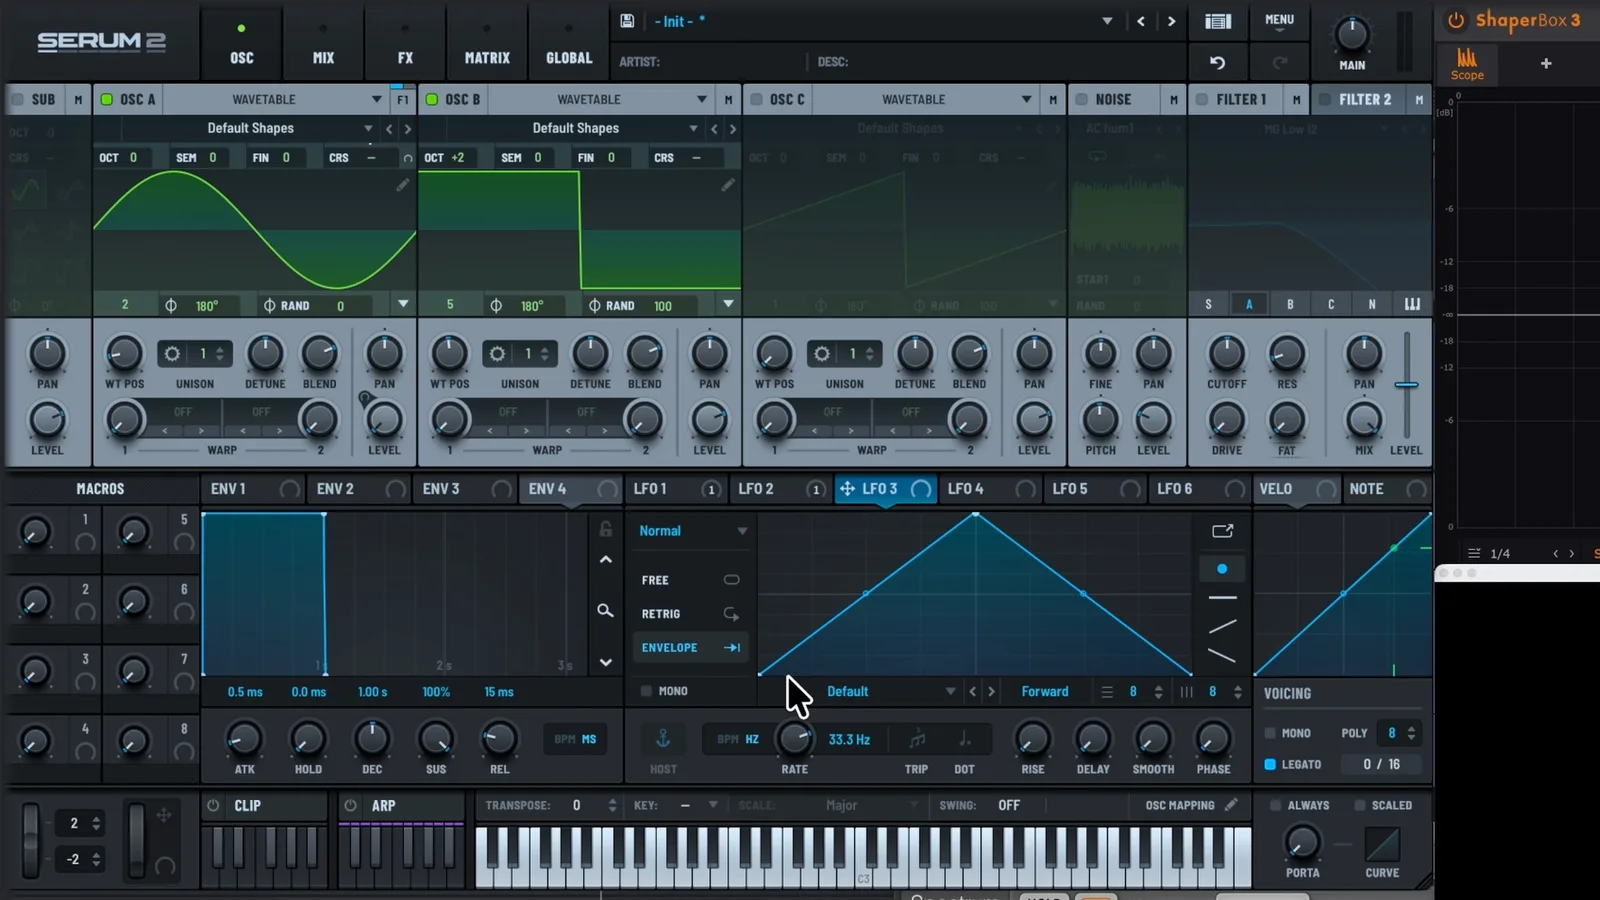1600x900 pixels.
Task: Click the LFO BPM HZ rate switch
Action: pyautogui.click(x=738, y=740)
